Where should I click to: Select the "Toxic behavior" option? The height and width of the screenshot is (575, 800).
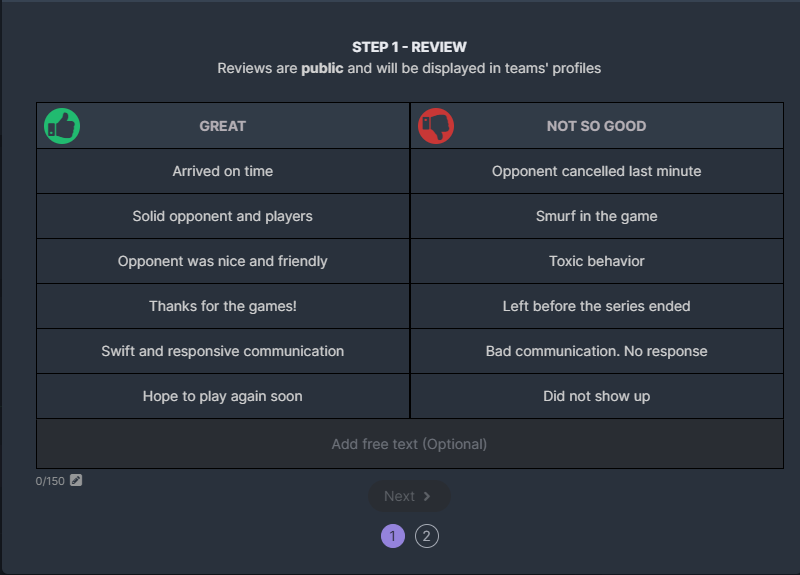(596, 261)
